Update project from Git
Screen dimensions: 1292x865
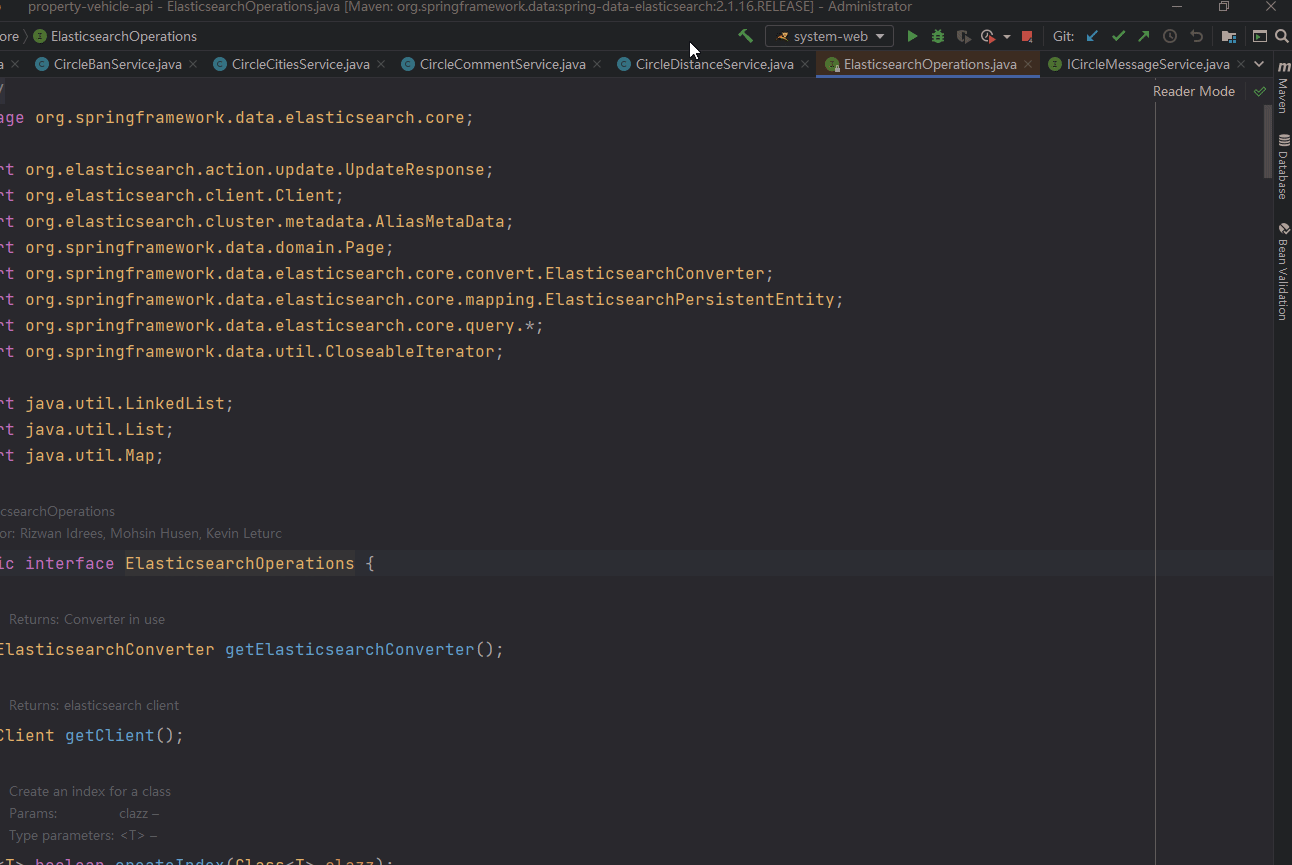(1092, 35)
